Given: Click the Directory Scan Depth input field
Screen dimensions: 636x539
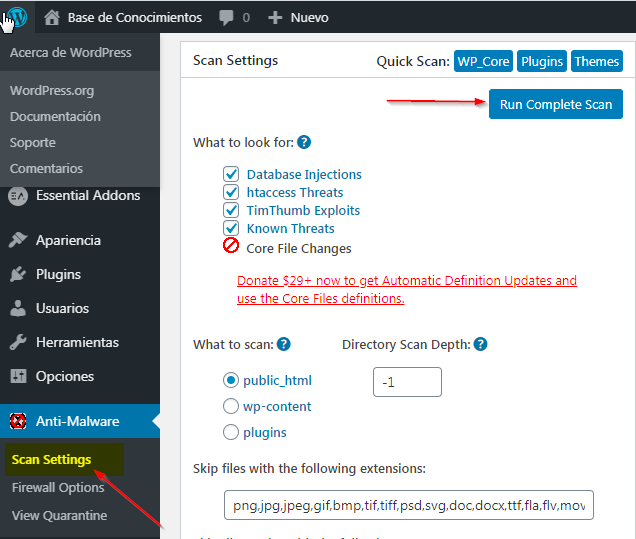Looking at the screenshot, I should pyautogui.click(x=407, y=381).
